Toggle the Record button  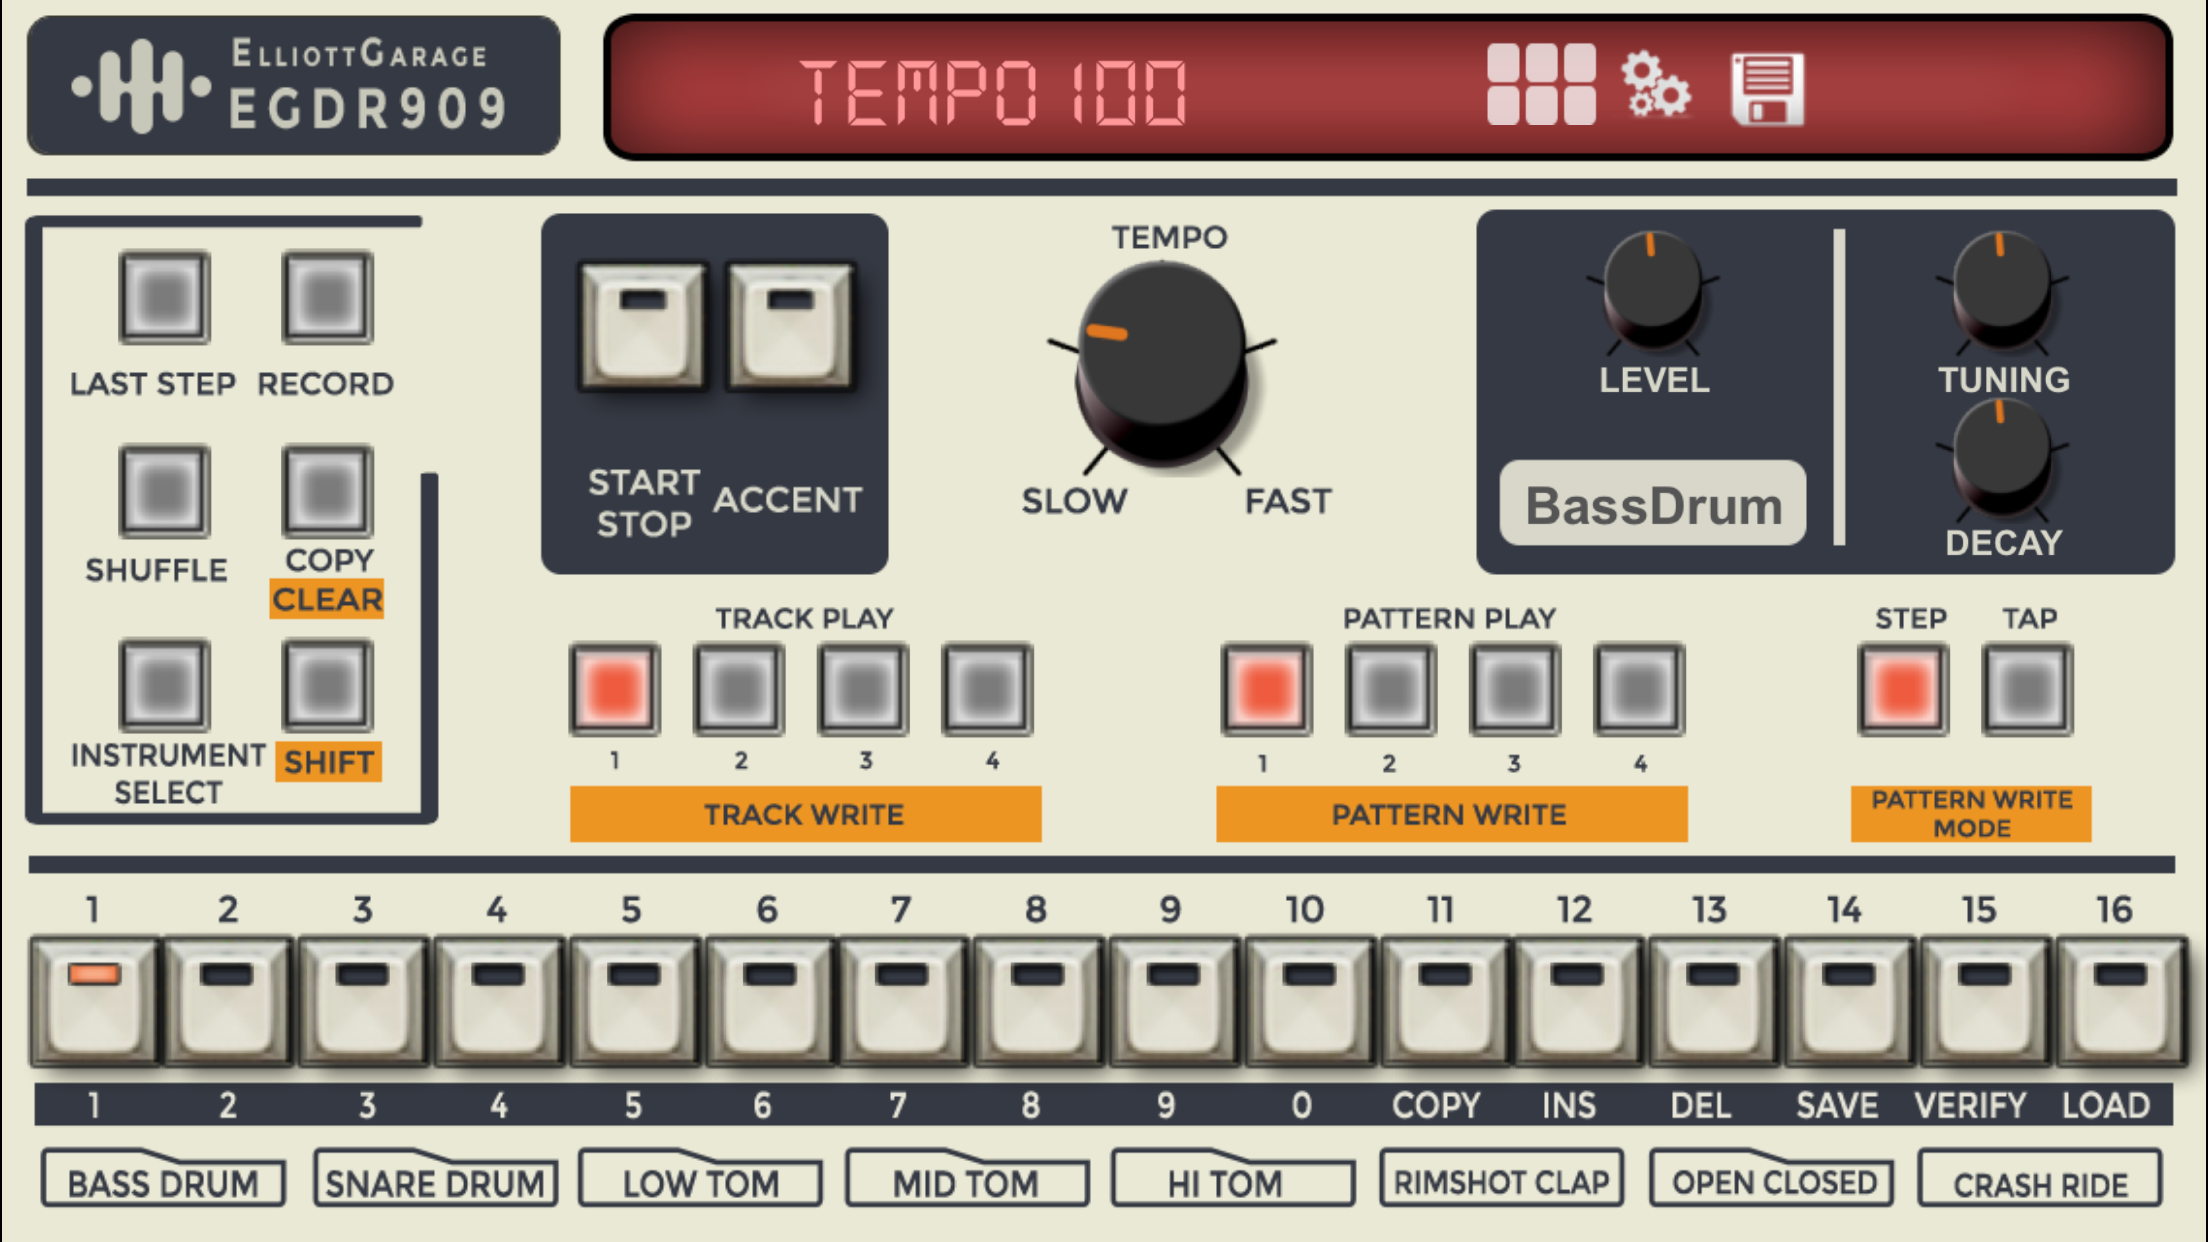pos(327,298)
